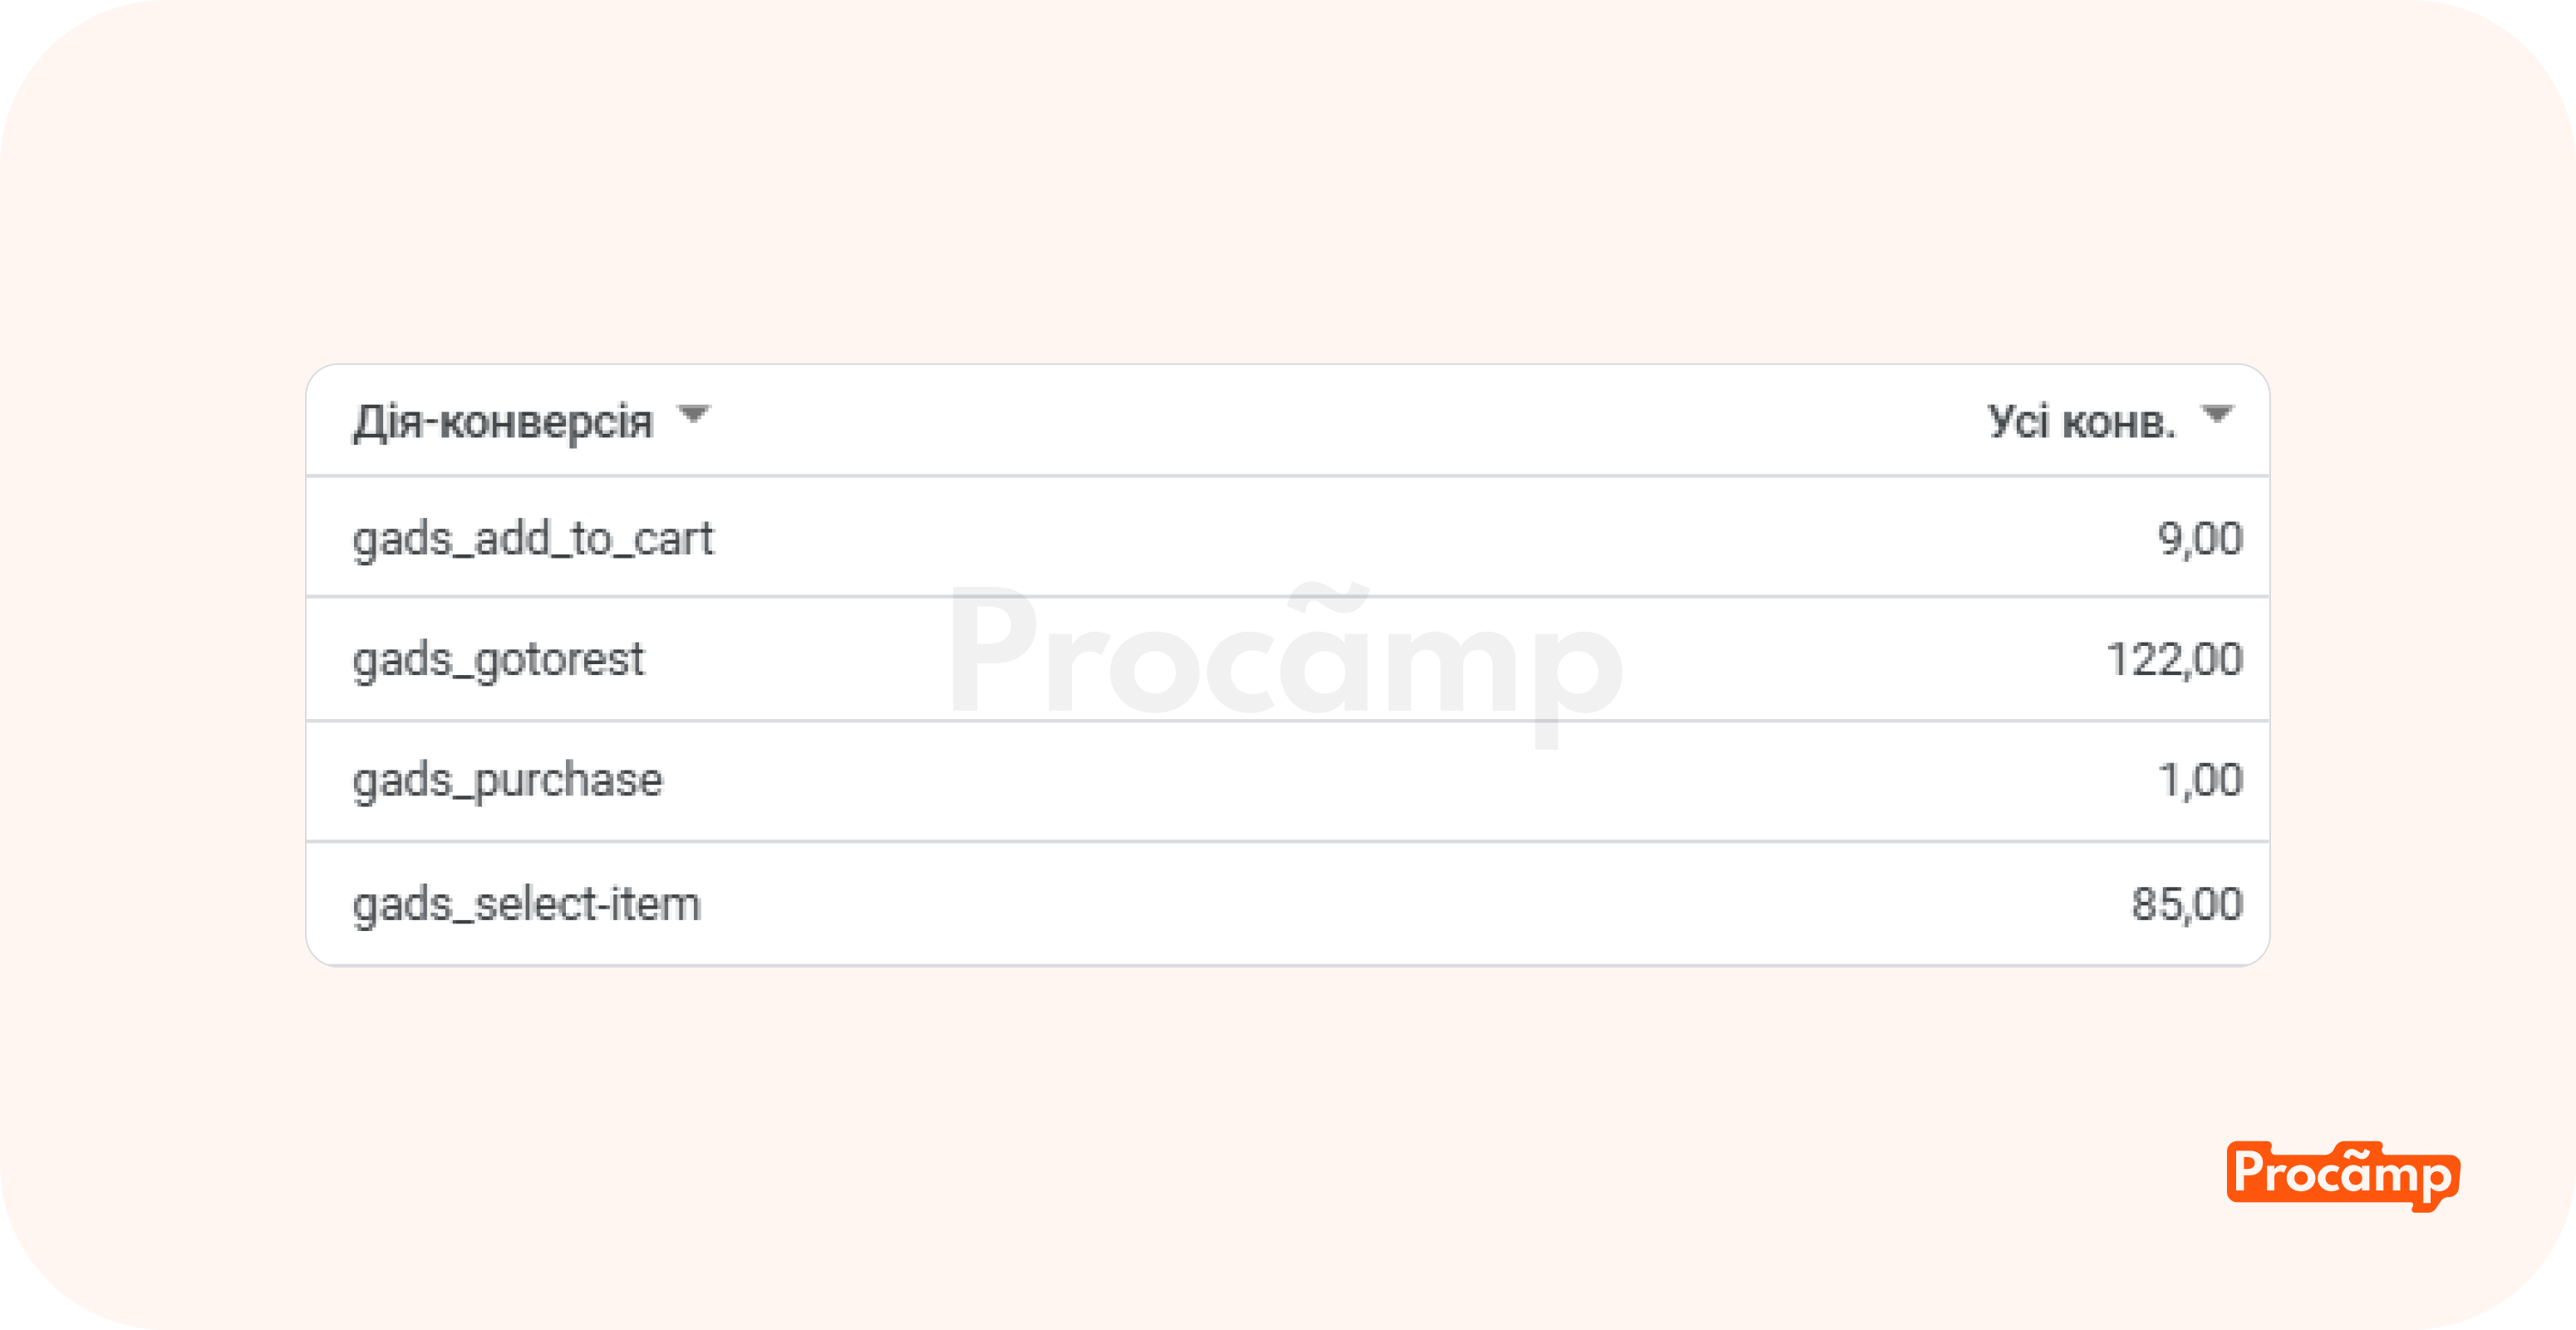Click the orange Procamp logo
2576x1330 pixels.
pyautogui.click(x=2342, y=1175)
